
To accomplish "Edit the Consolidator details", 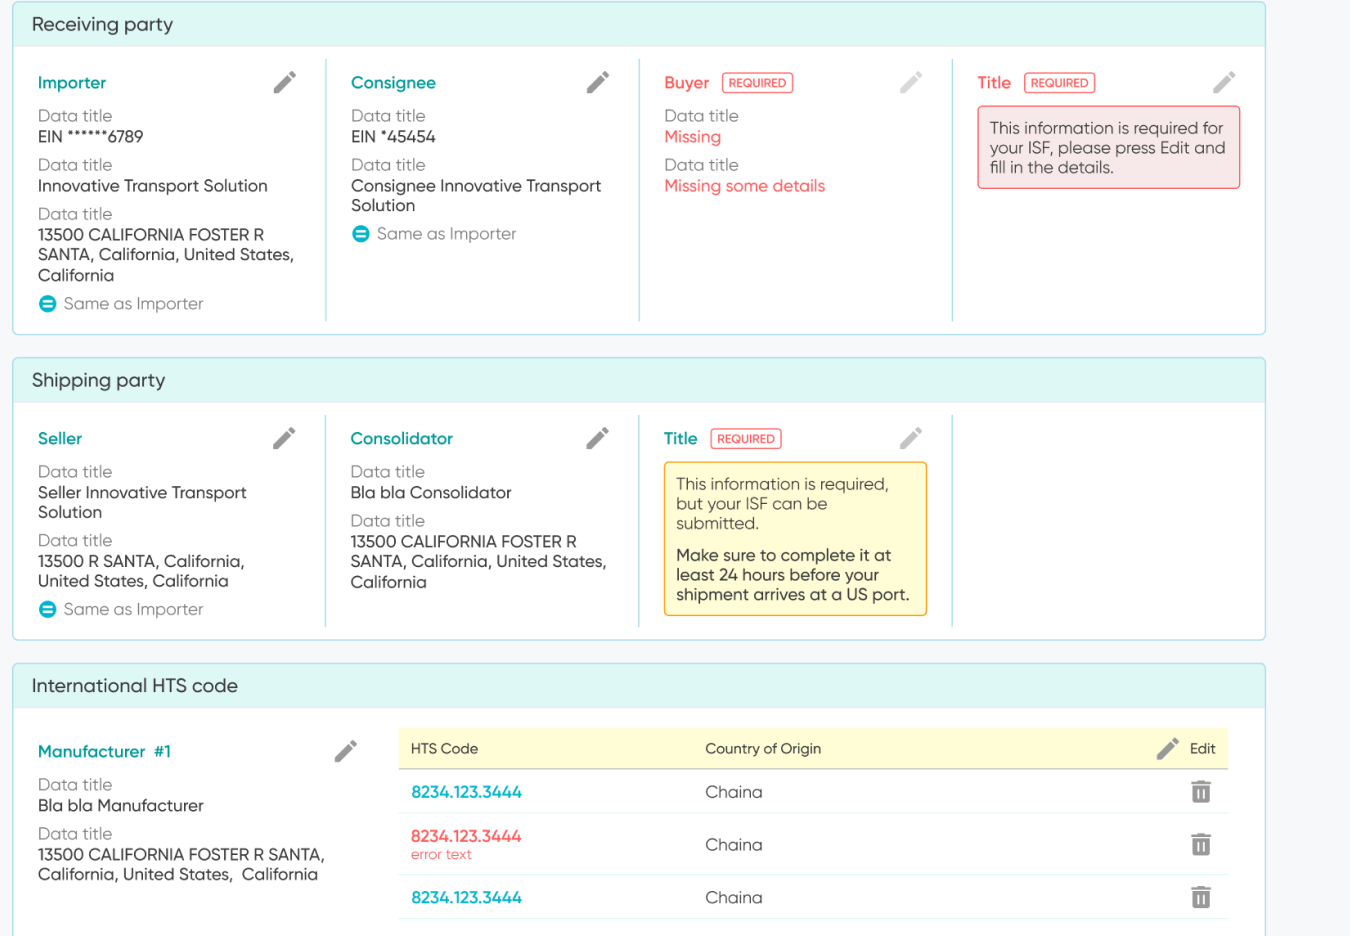I will click(597, 438).
